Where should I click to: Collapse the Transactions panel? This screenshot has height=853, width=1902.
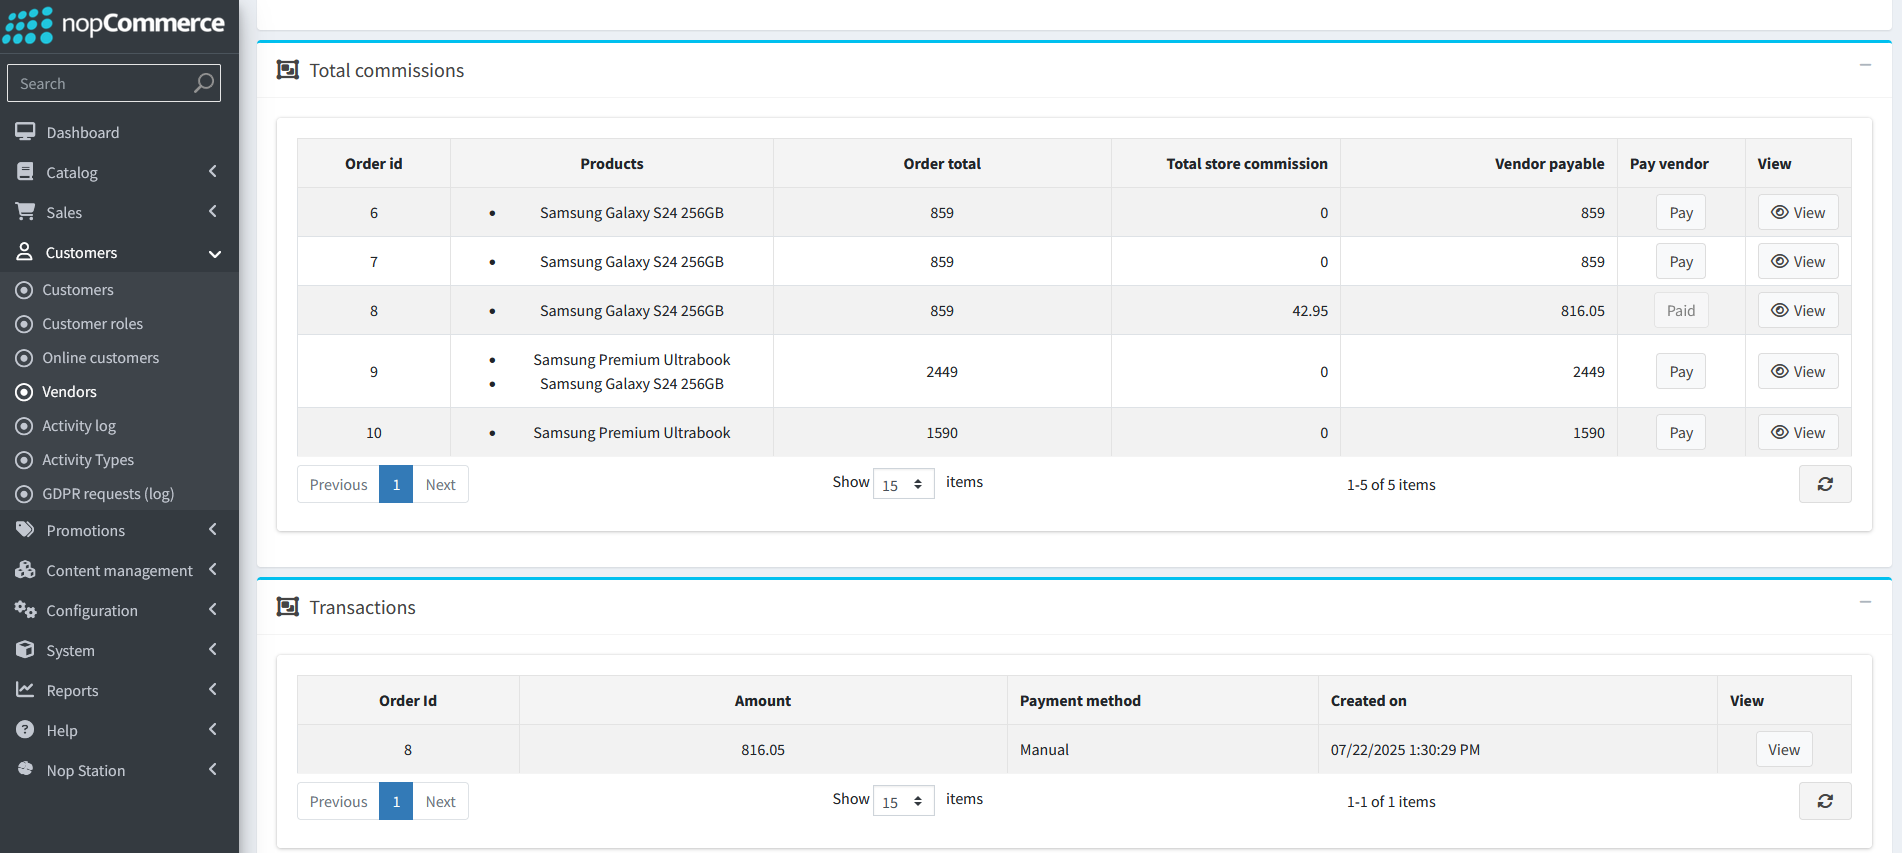point(1865,602)
